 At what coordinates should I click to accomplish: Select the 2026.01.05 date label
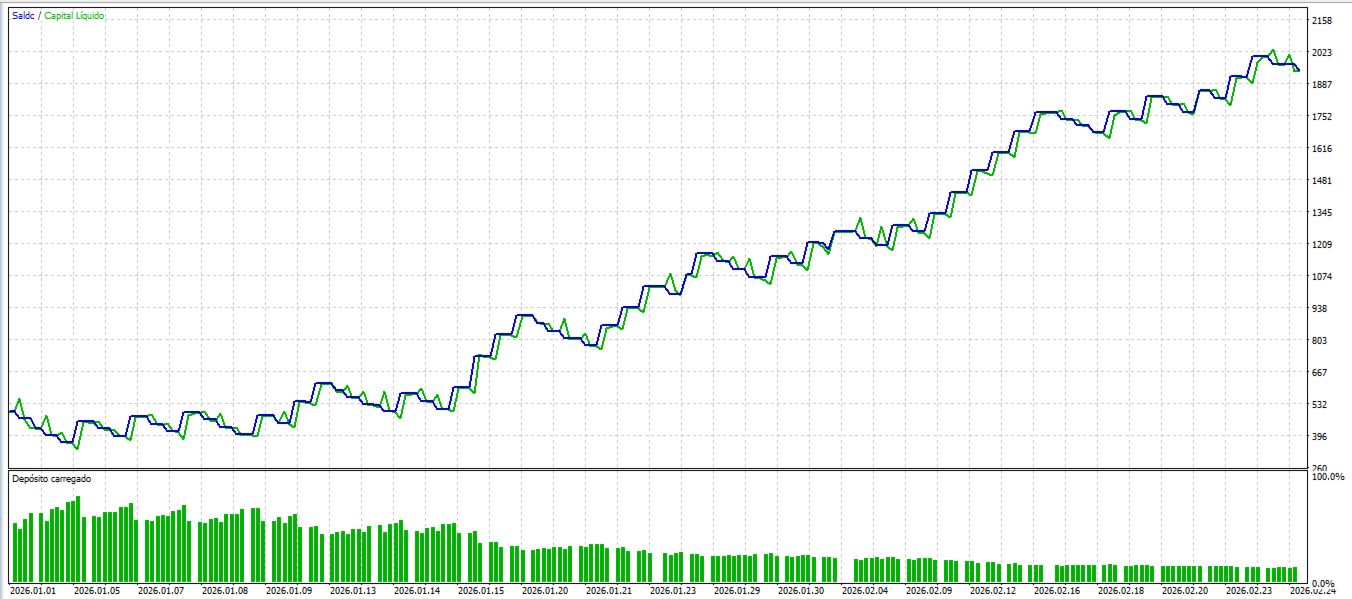(99, 591)
